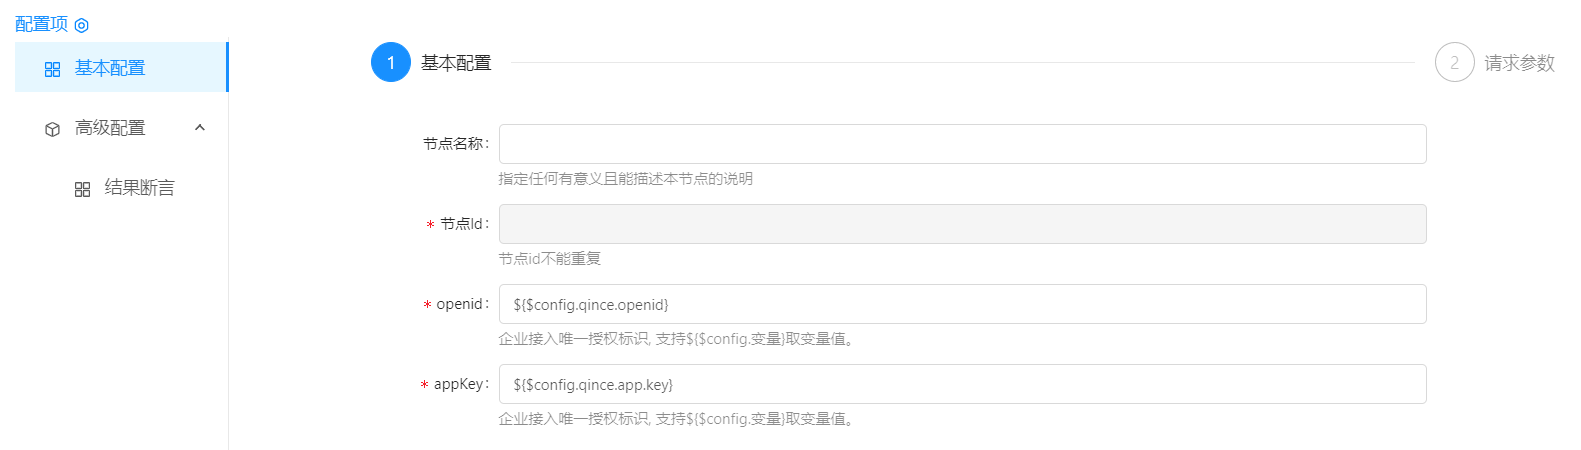Click the appKey field label
1581x450 pixels.
tap(459, 384)
